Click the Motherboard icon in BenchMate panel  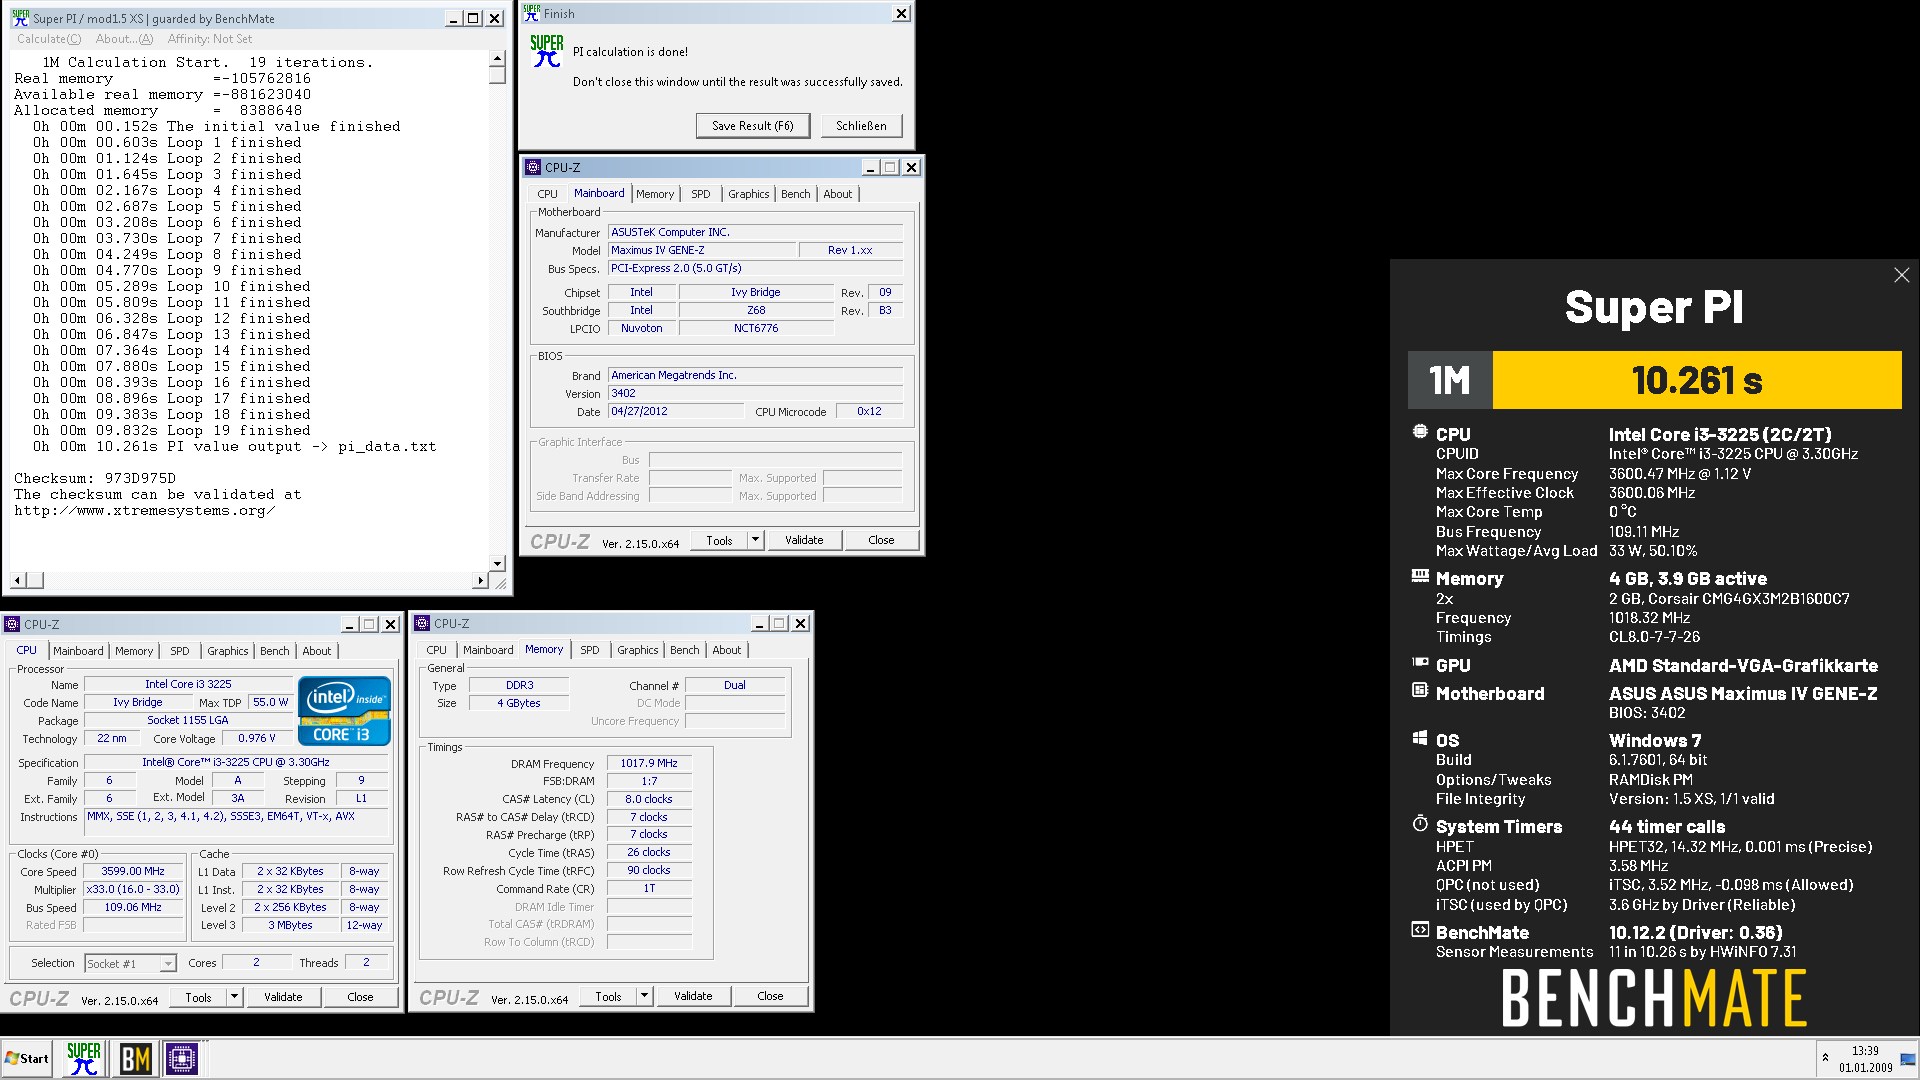(x=1420, y=690)
